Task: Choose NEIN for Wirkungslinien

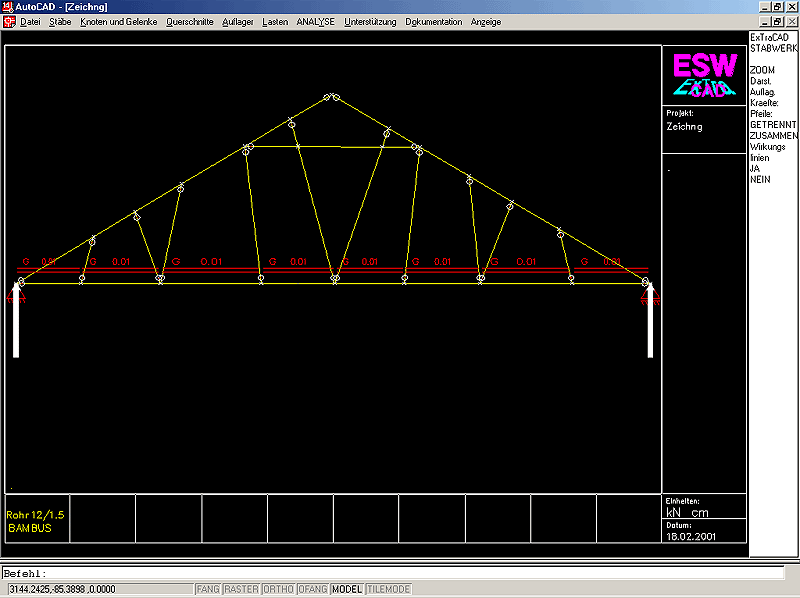Action: point(760,180)
